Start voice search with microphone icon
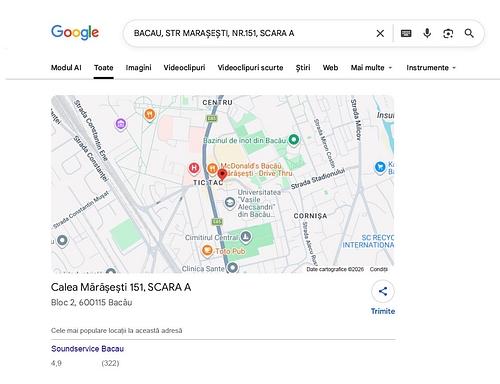 coord(427,33)
